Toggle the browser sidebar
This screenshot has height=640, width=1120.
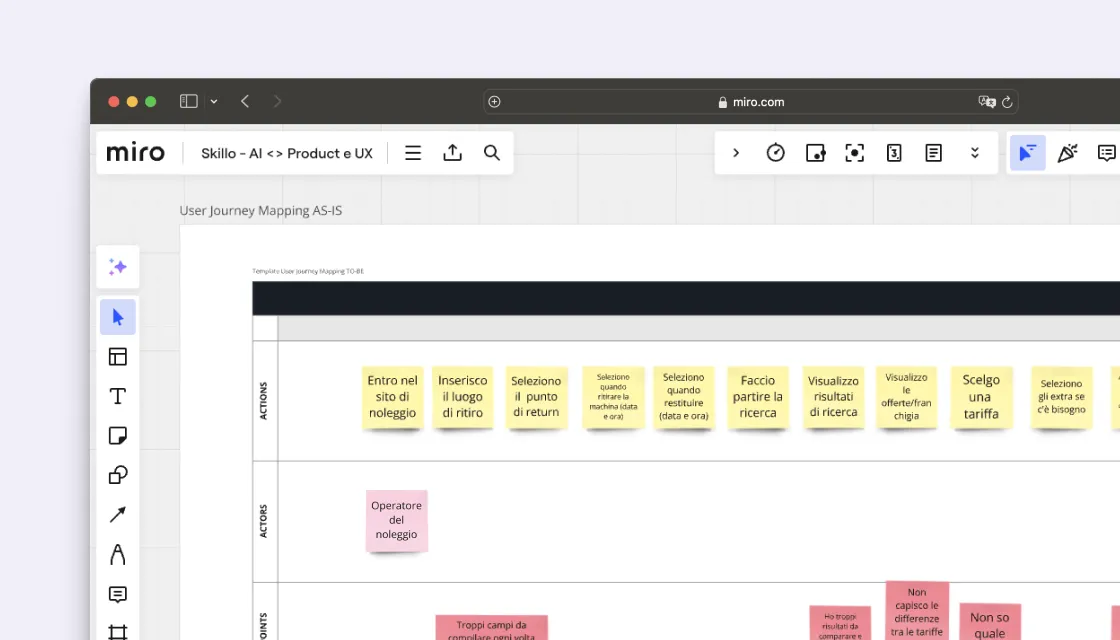189,101
